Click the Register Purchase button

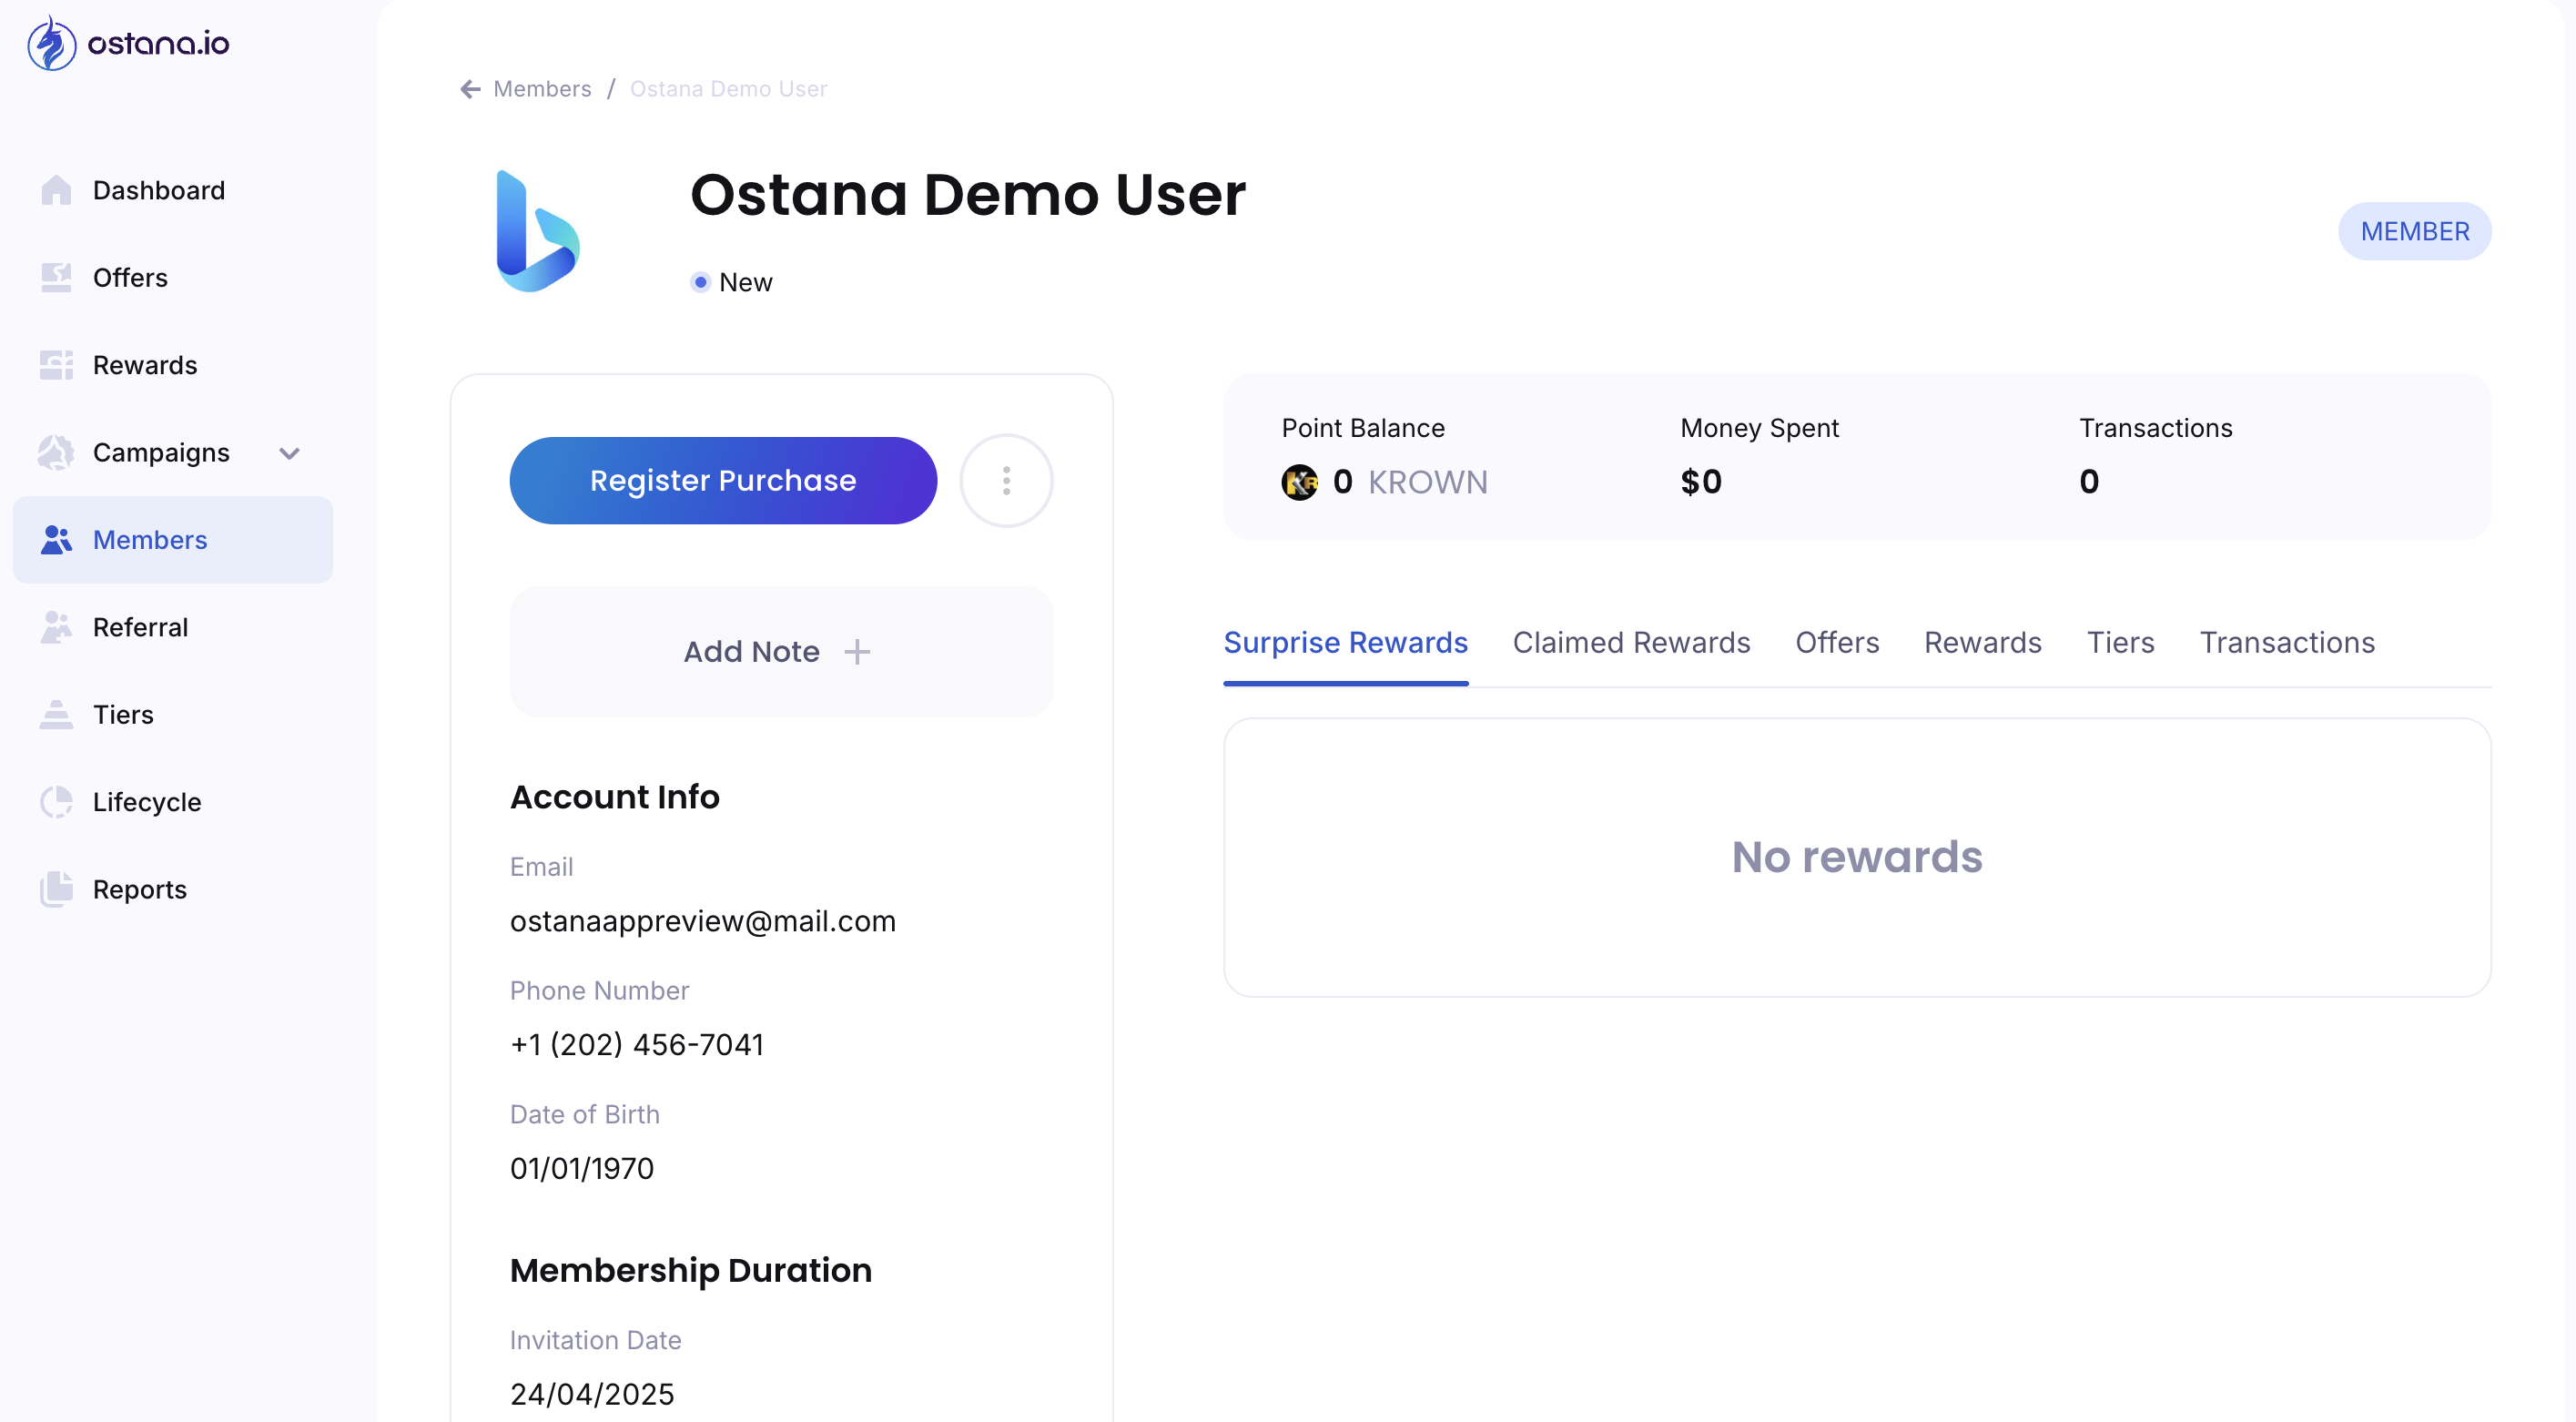(x=723, y=480)
